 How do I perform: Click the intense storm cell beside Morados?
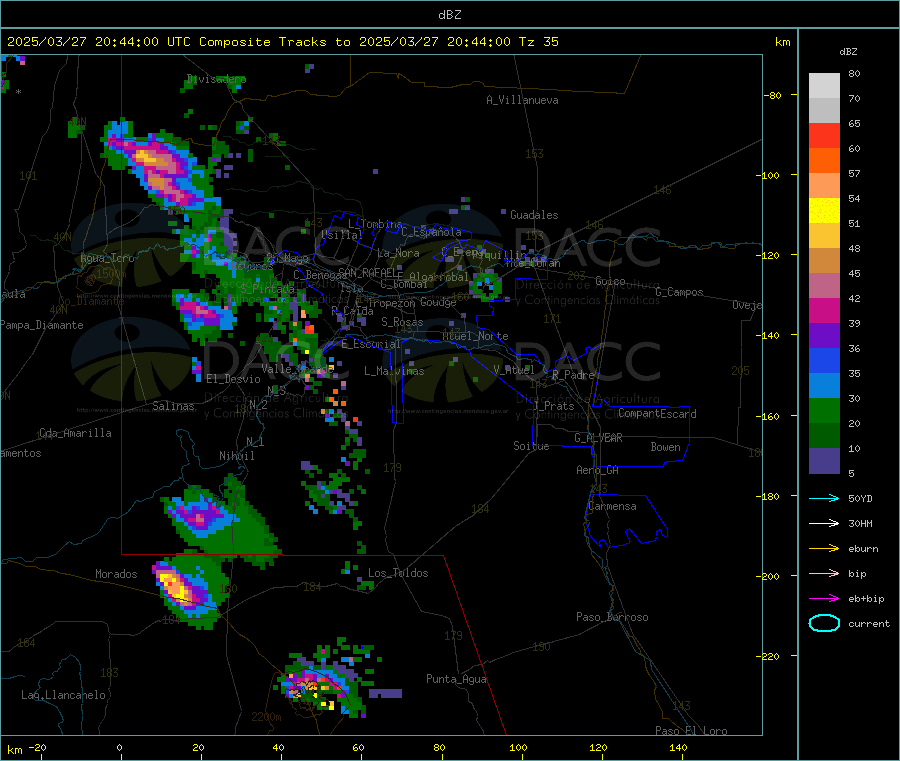pyautogui.click(x=188, y=590)
